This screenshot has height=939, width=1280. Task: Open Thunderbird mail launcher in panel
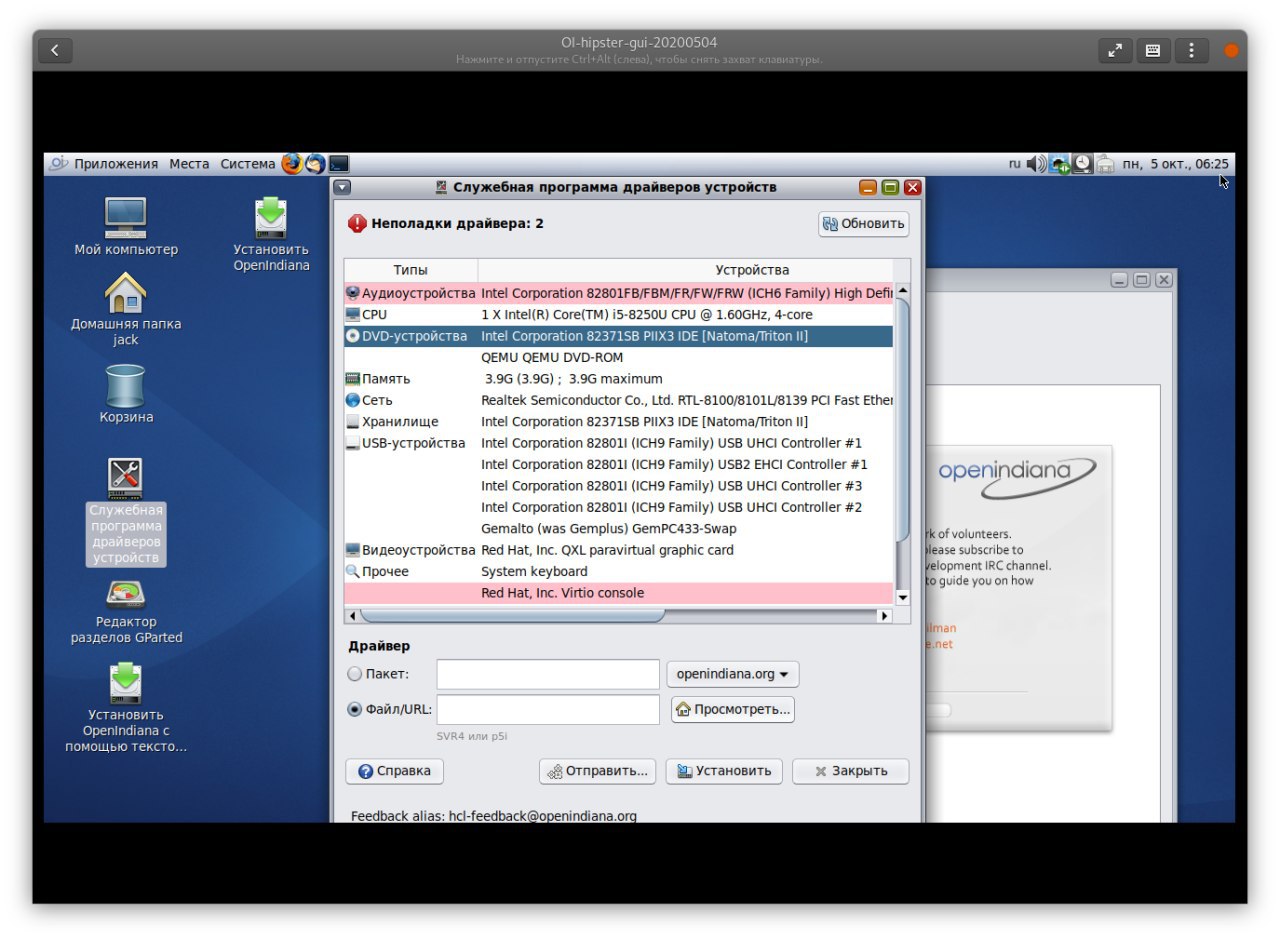pyautogui.click(x=315, y=164)
